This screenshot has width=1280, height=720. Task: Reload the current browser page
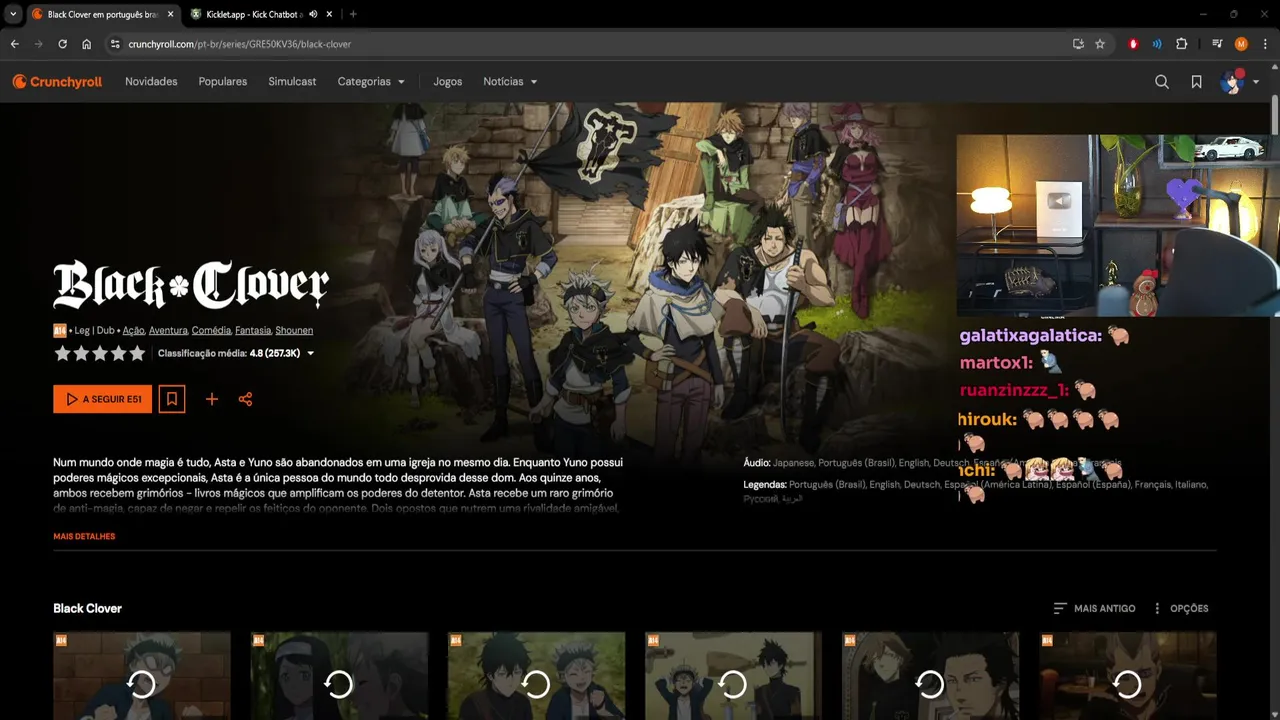(x=62, y=44)
